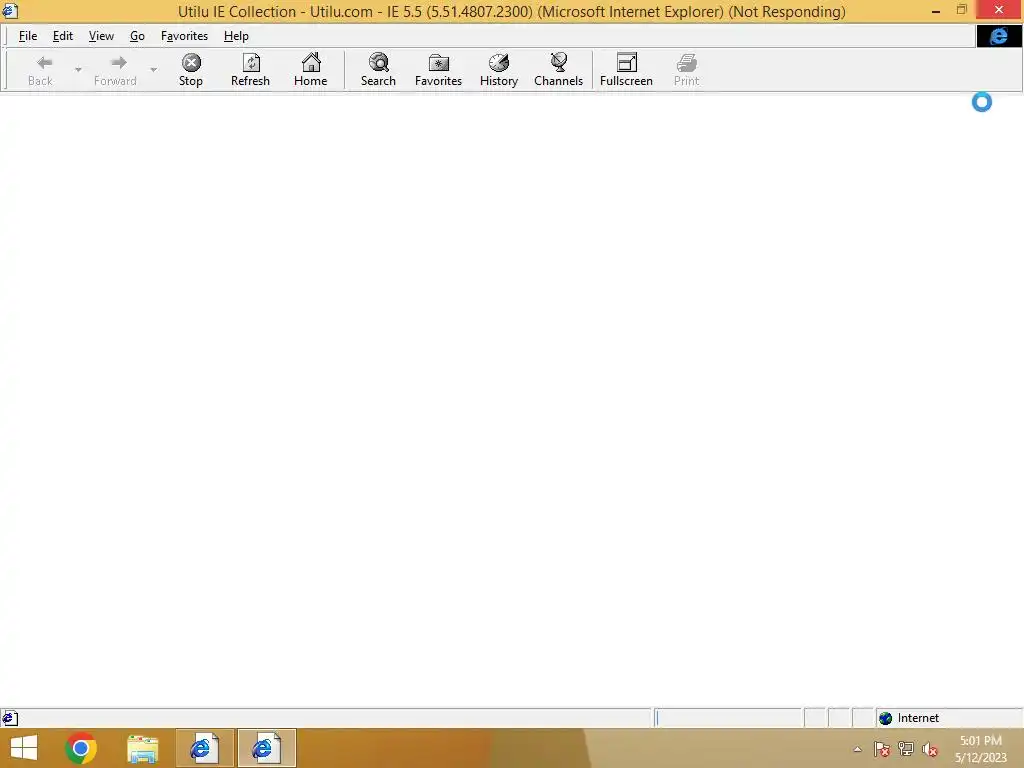Open the View menu
The image size is (1024, 768).
101,36
